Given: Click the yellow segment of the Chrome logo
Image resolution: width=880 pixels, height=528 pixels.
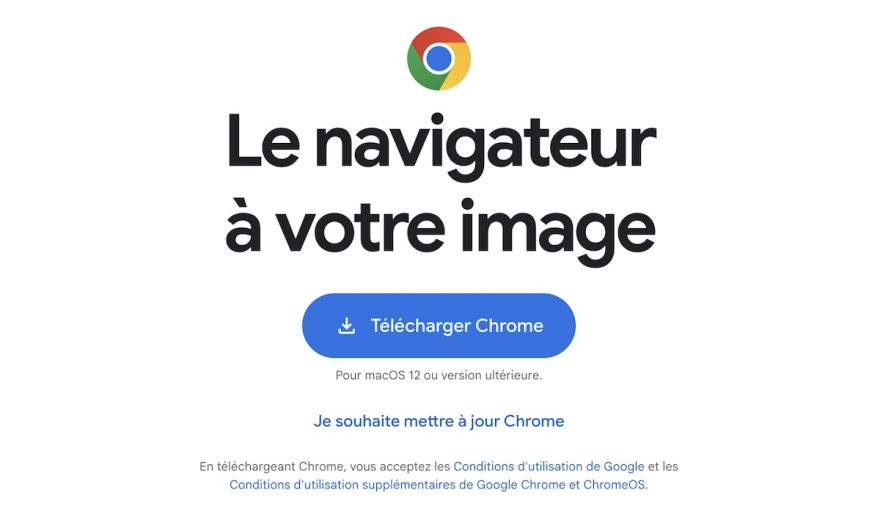Looking at the screenshot, I should [x=459, y=66].
